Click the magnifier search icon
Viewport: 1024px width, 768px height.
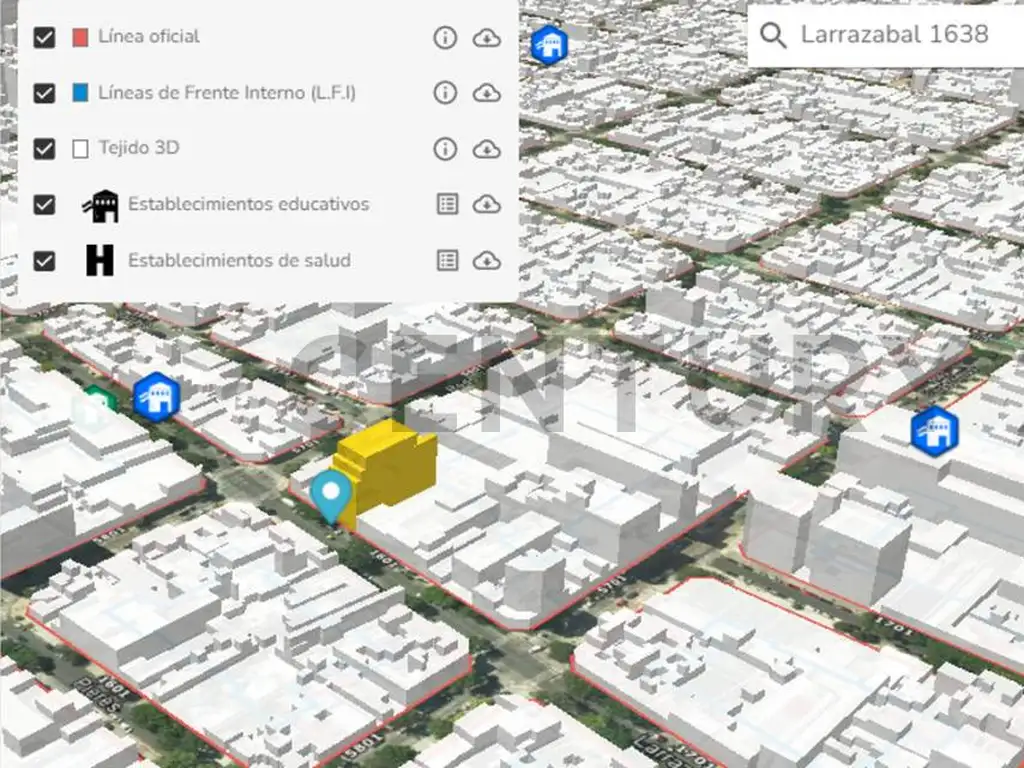pos(773,35)
